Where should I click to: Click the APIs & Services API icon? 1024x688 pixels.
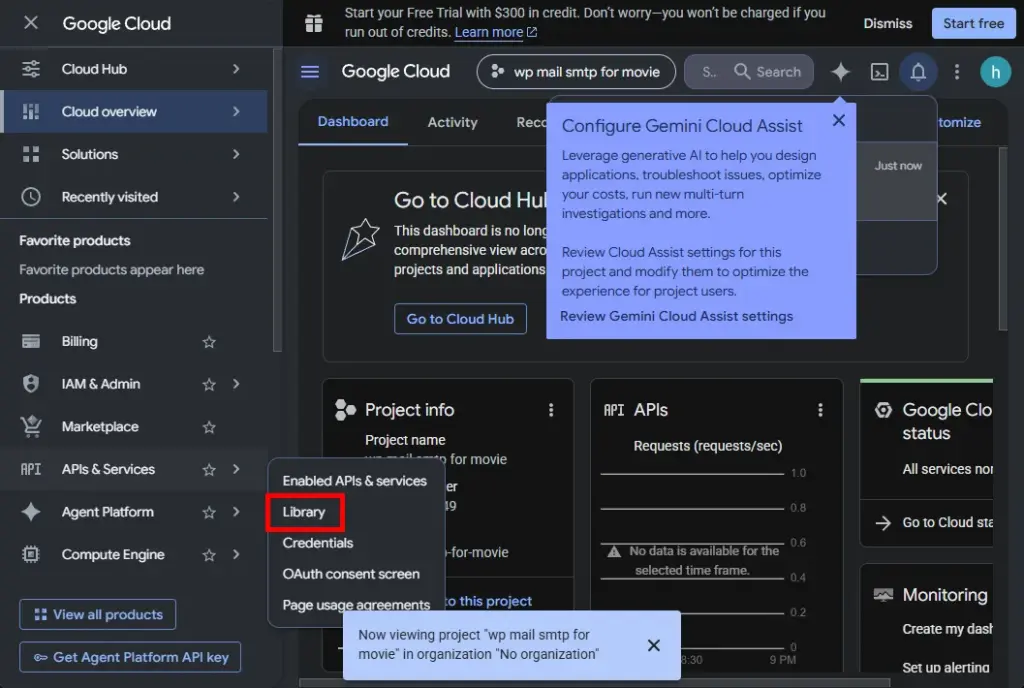31,469
